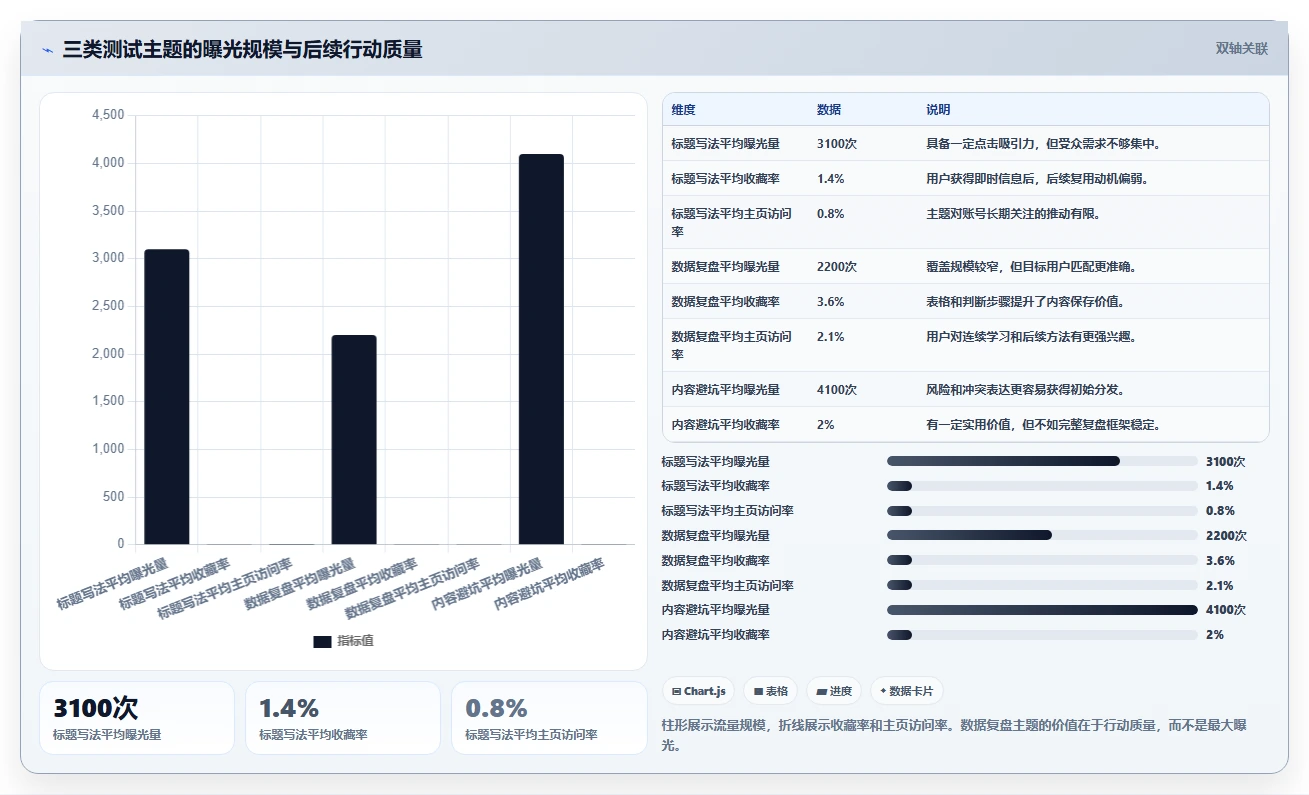Screen dimensions: 1309x795
Task: Click the note 用户对连续学习和后续方法有更强兴趣。
Action: 1031,337
